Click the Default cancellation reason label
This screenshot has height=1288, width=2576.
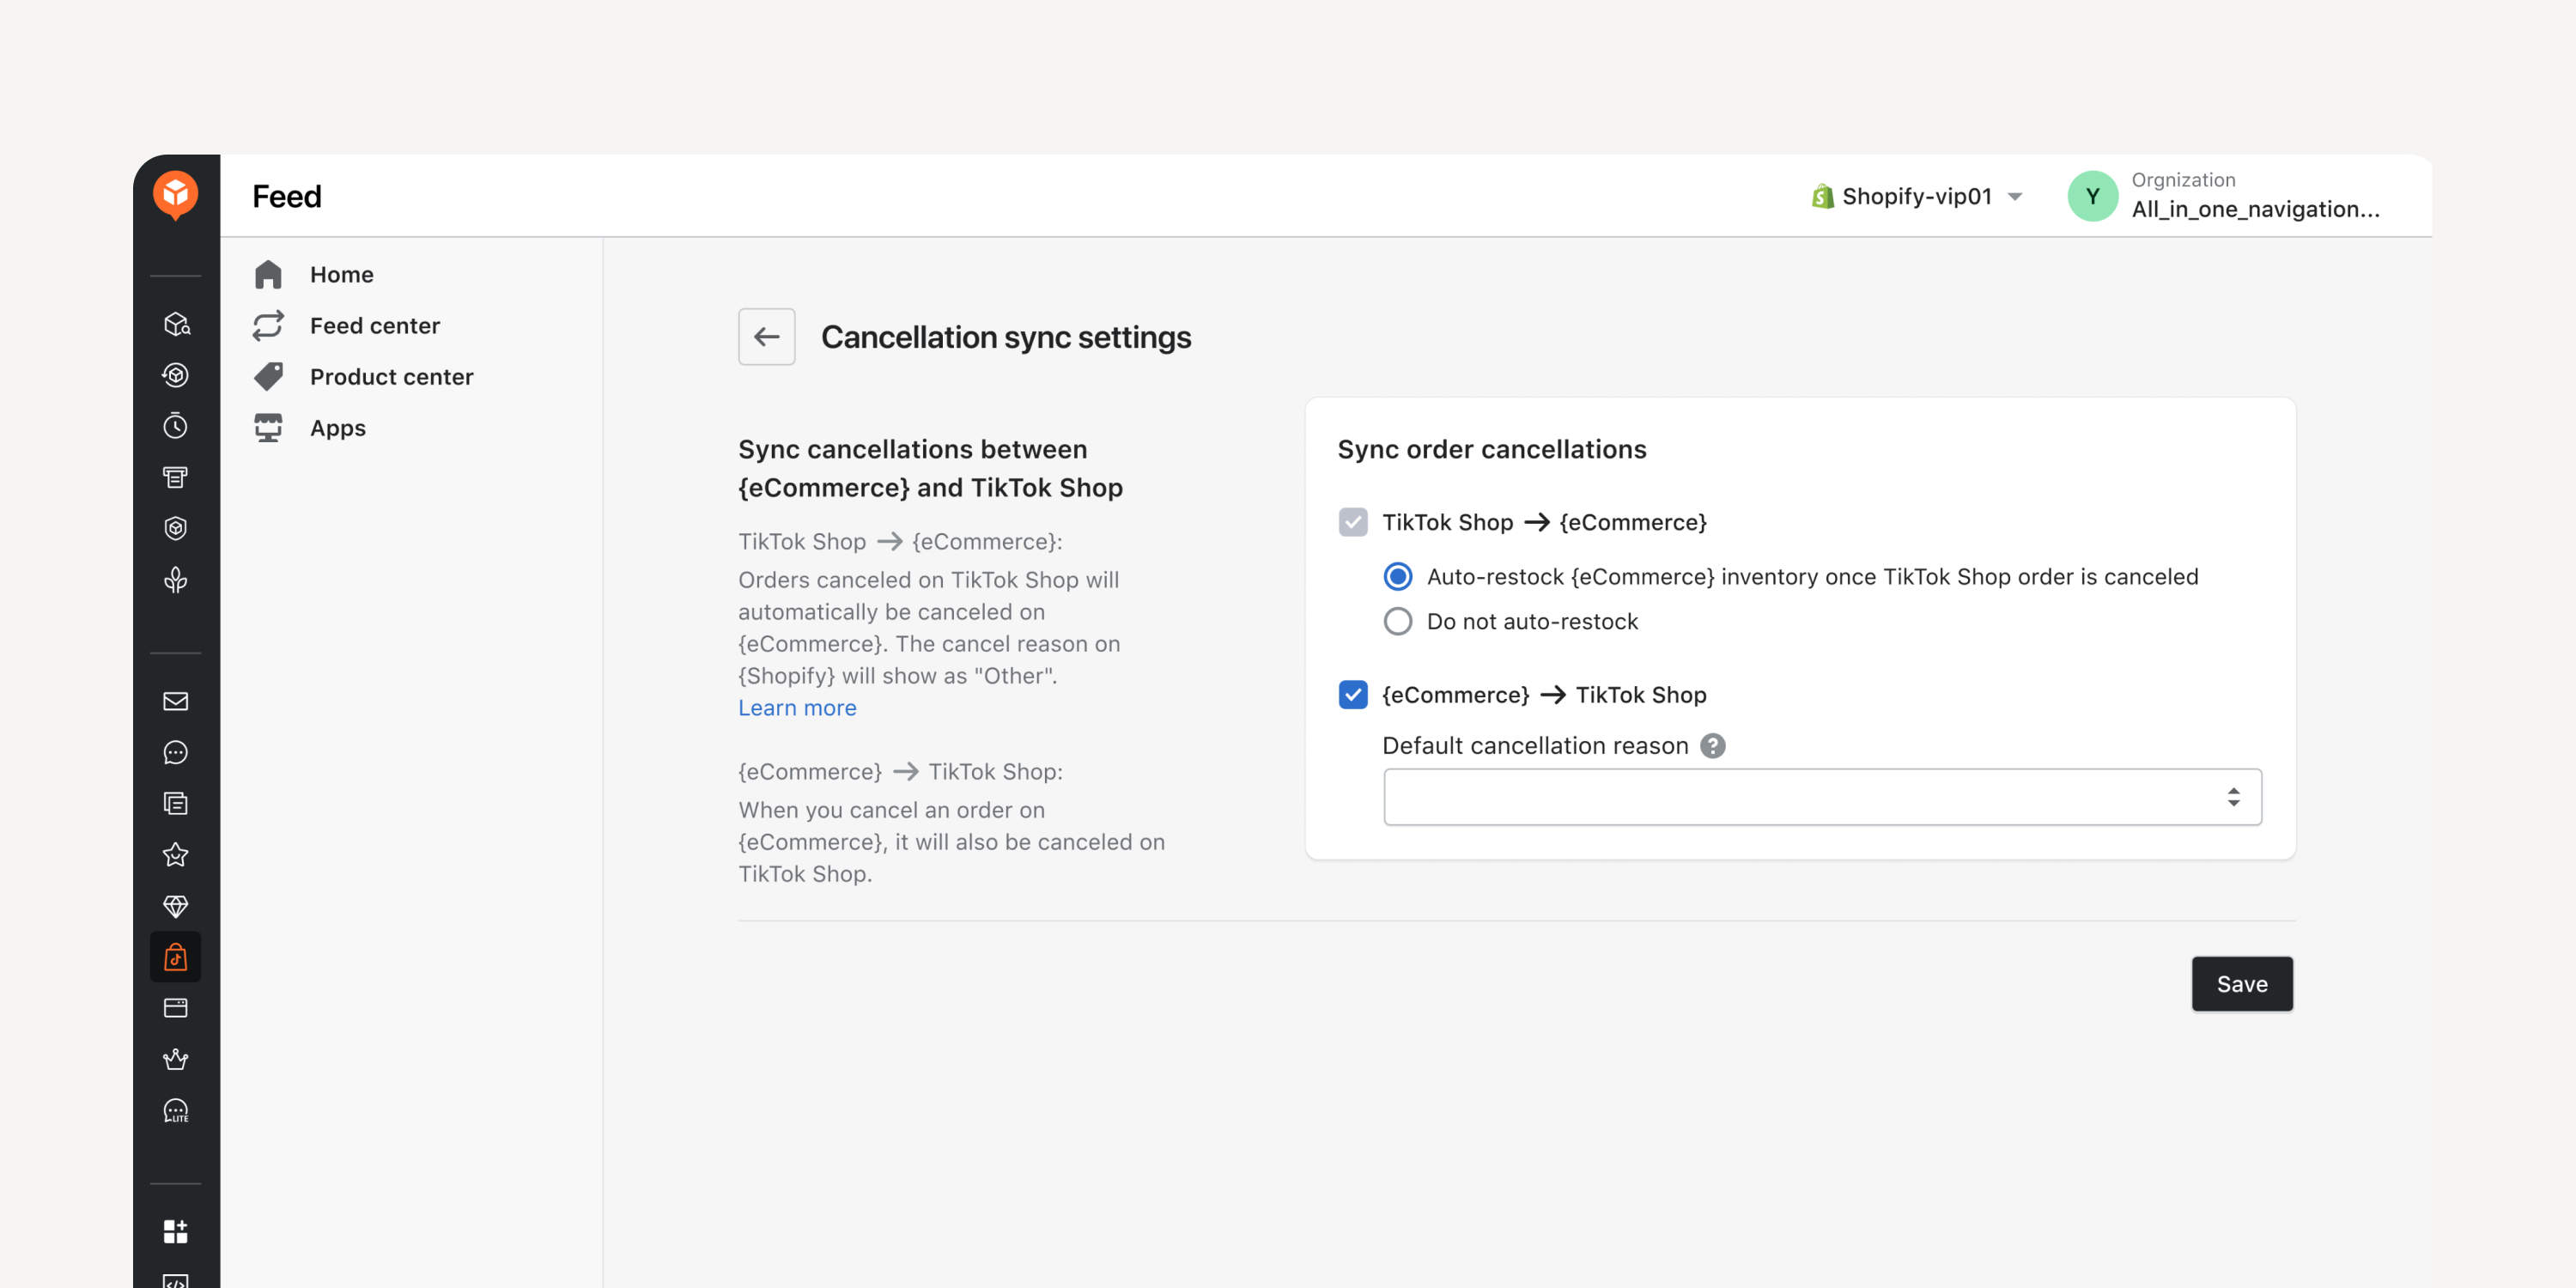point(1535,746)
